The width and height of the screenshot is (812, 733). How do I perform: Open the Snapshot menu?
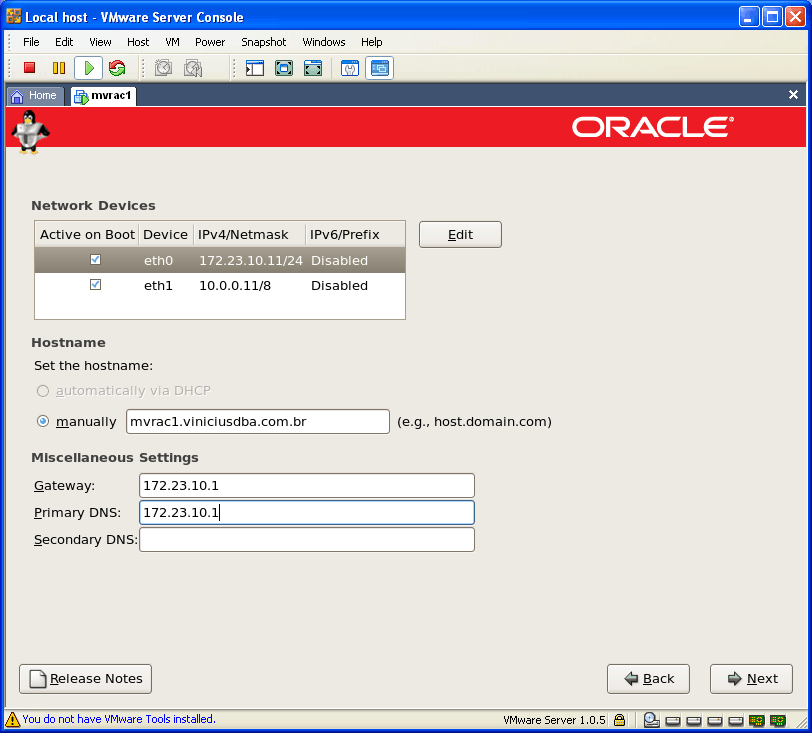pos(263,42)
